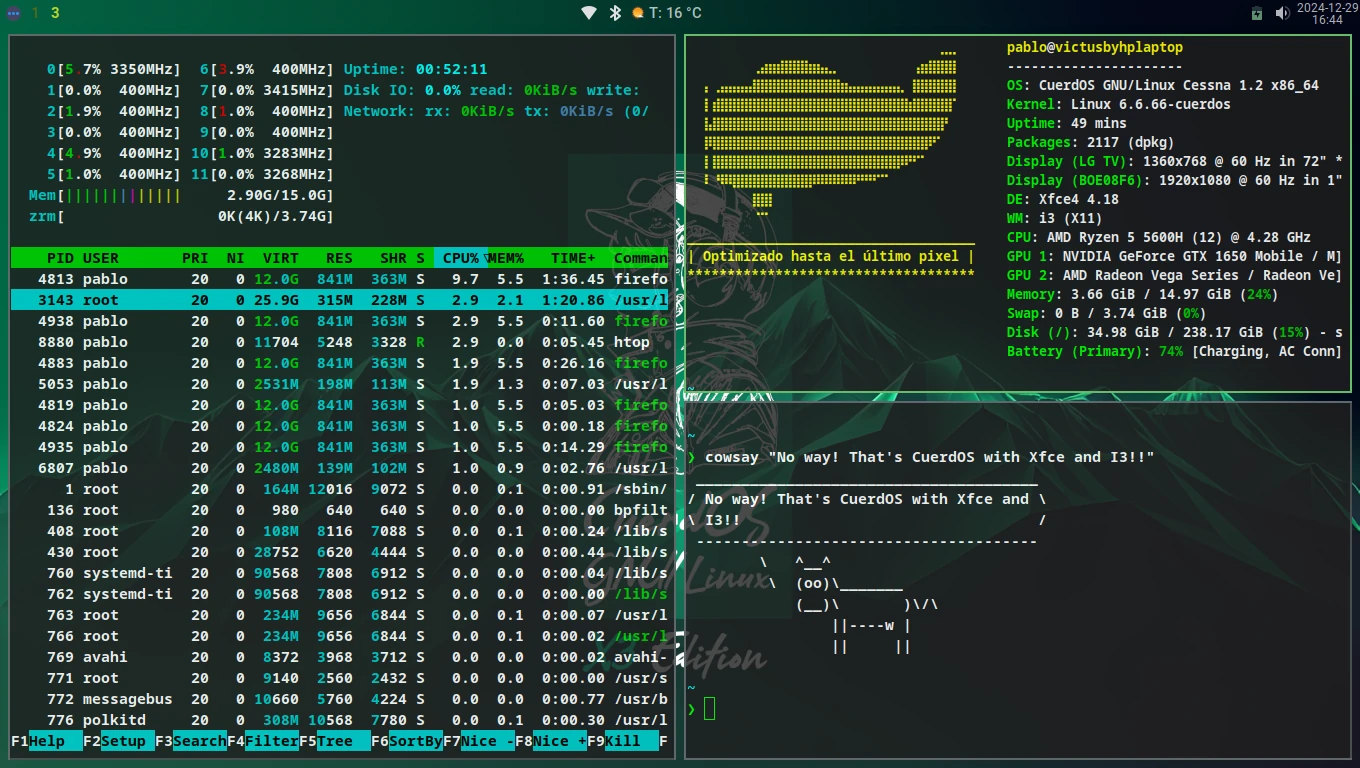Viewport: 1360px width, 768px height.
Task: Select highlighted root process PID 3143
Action: (x=340, y=300)
